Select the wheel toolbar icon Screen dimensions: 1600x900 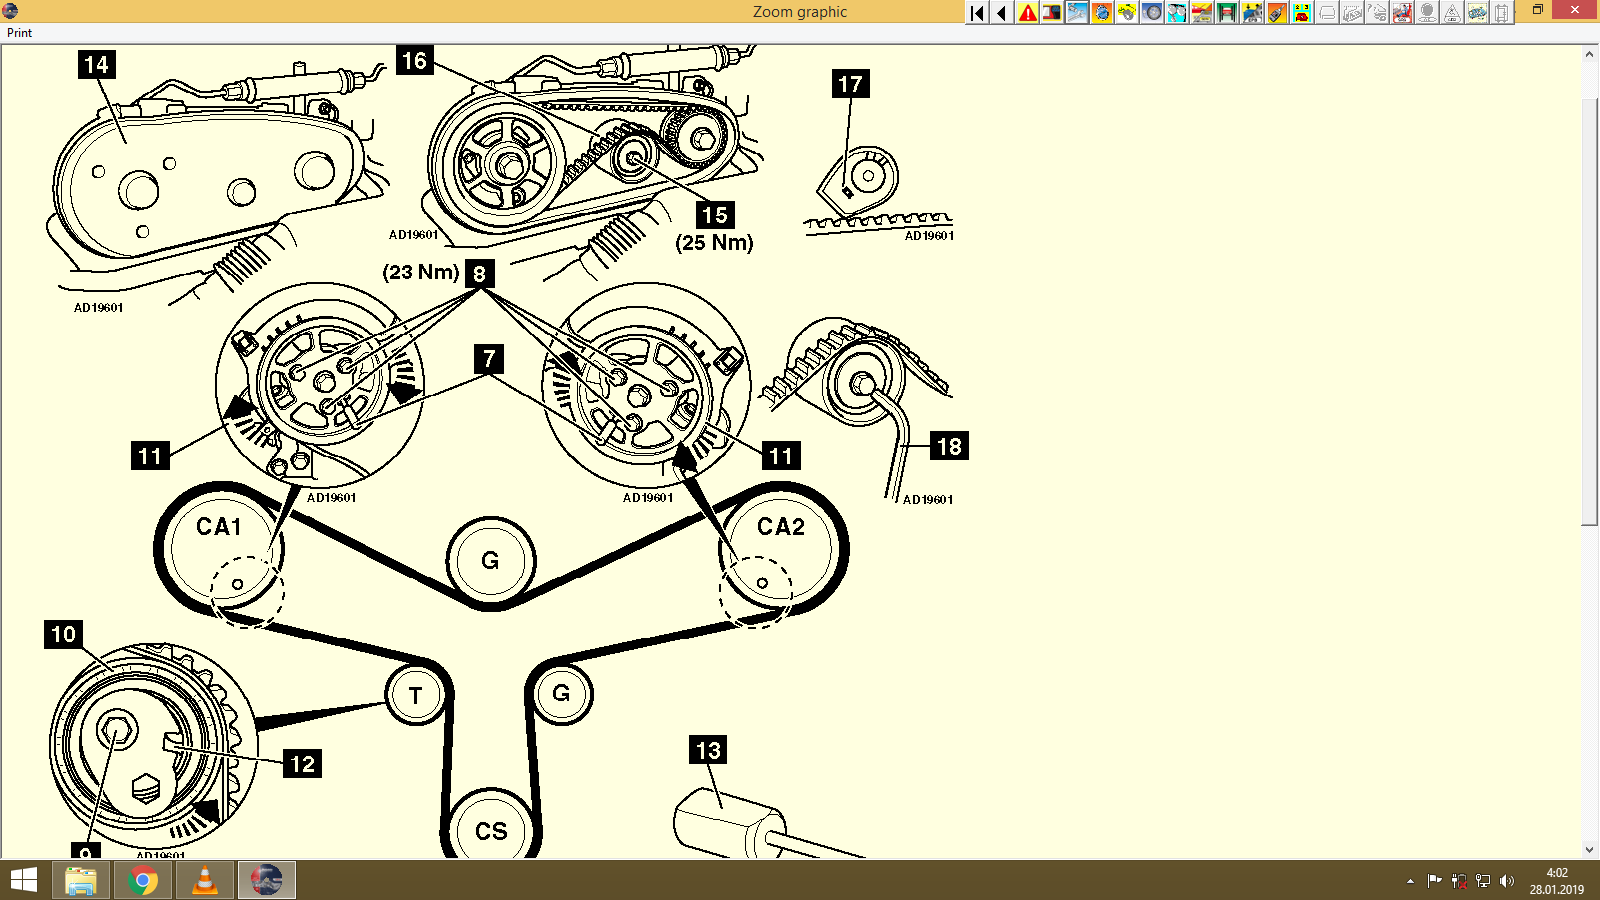point(1152,13)
